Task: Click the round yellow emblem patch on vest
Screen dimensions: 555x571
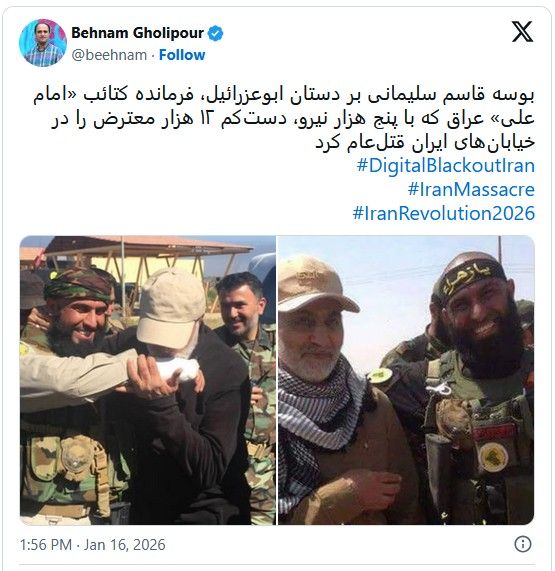Action: tap(493, 457)
